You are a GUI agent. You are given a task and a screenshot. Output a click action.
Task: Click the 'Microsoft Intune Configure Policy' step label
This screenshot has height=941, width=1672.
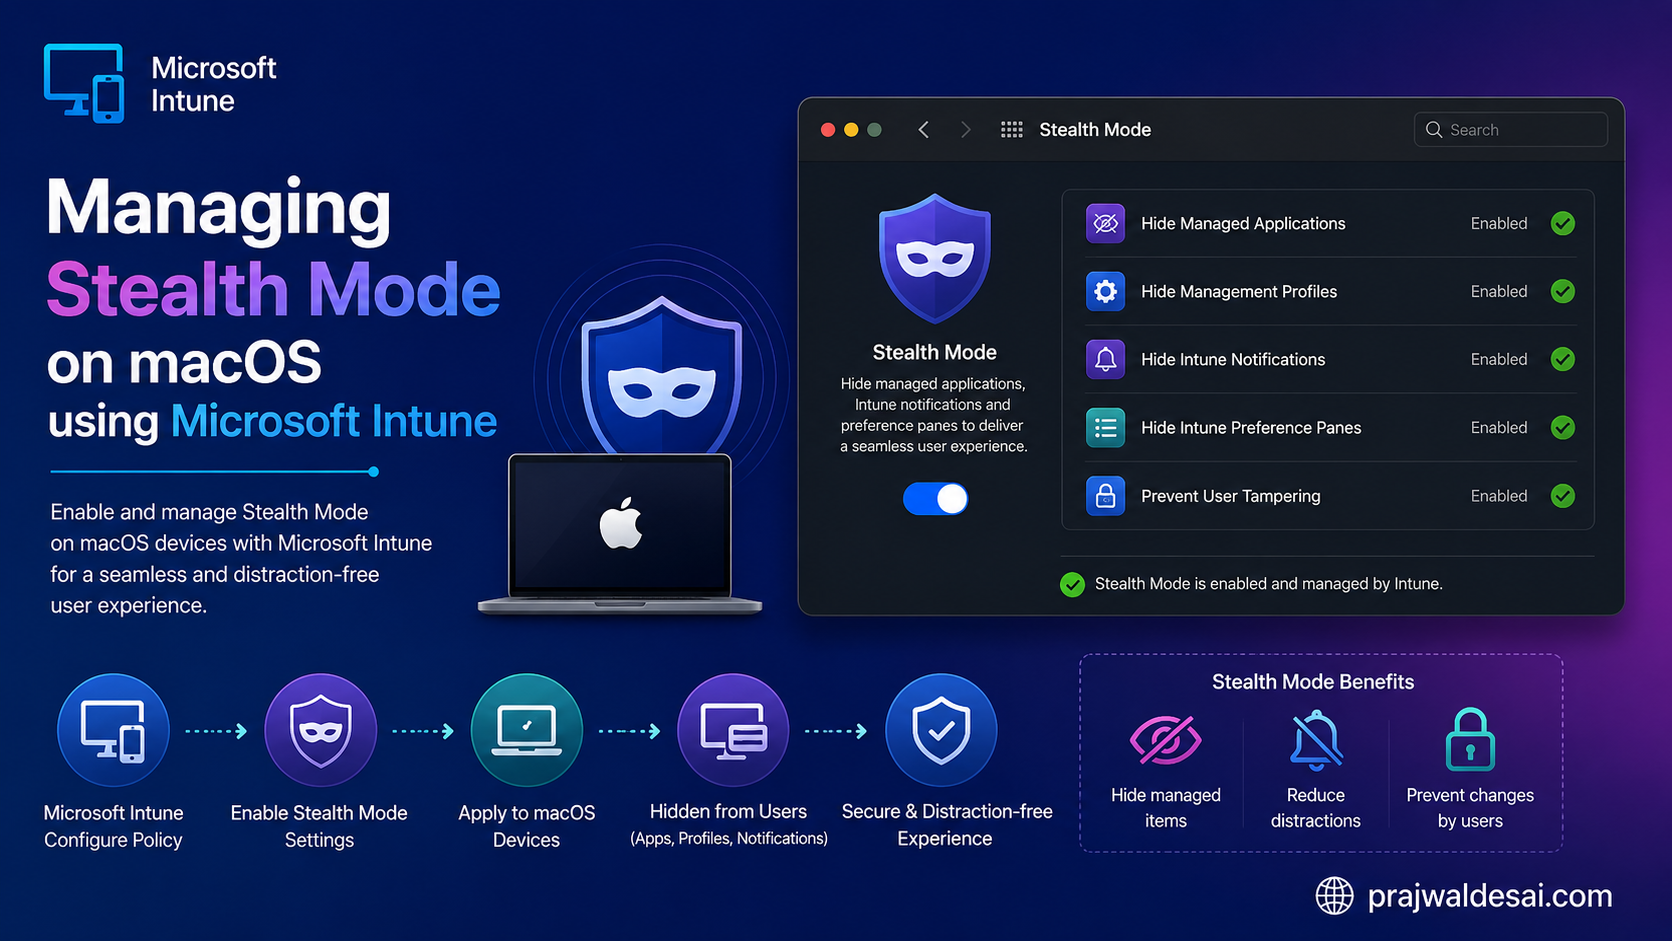coord(113,826)
